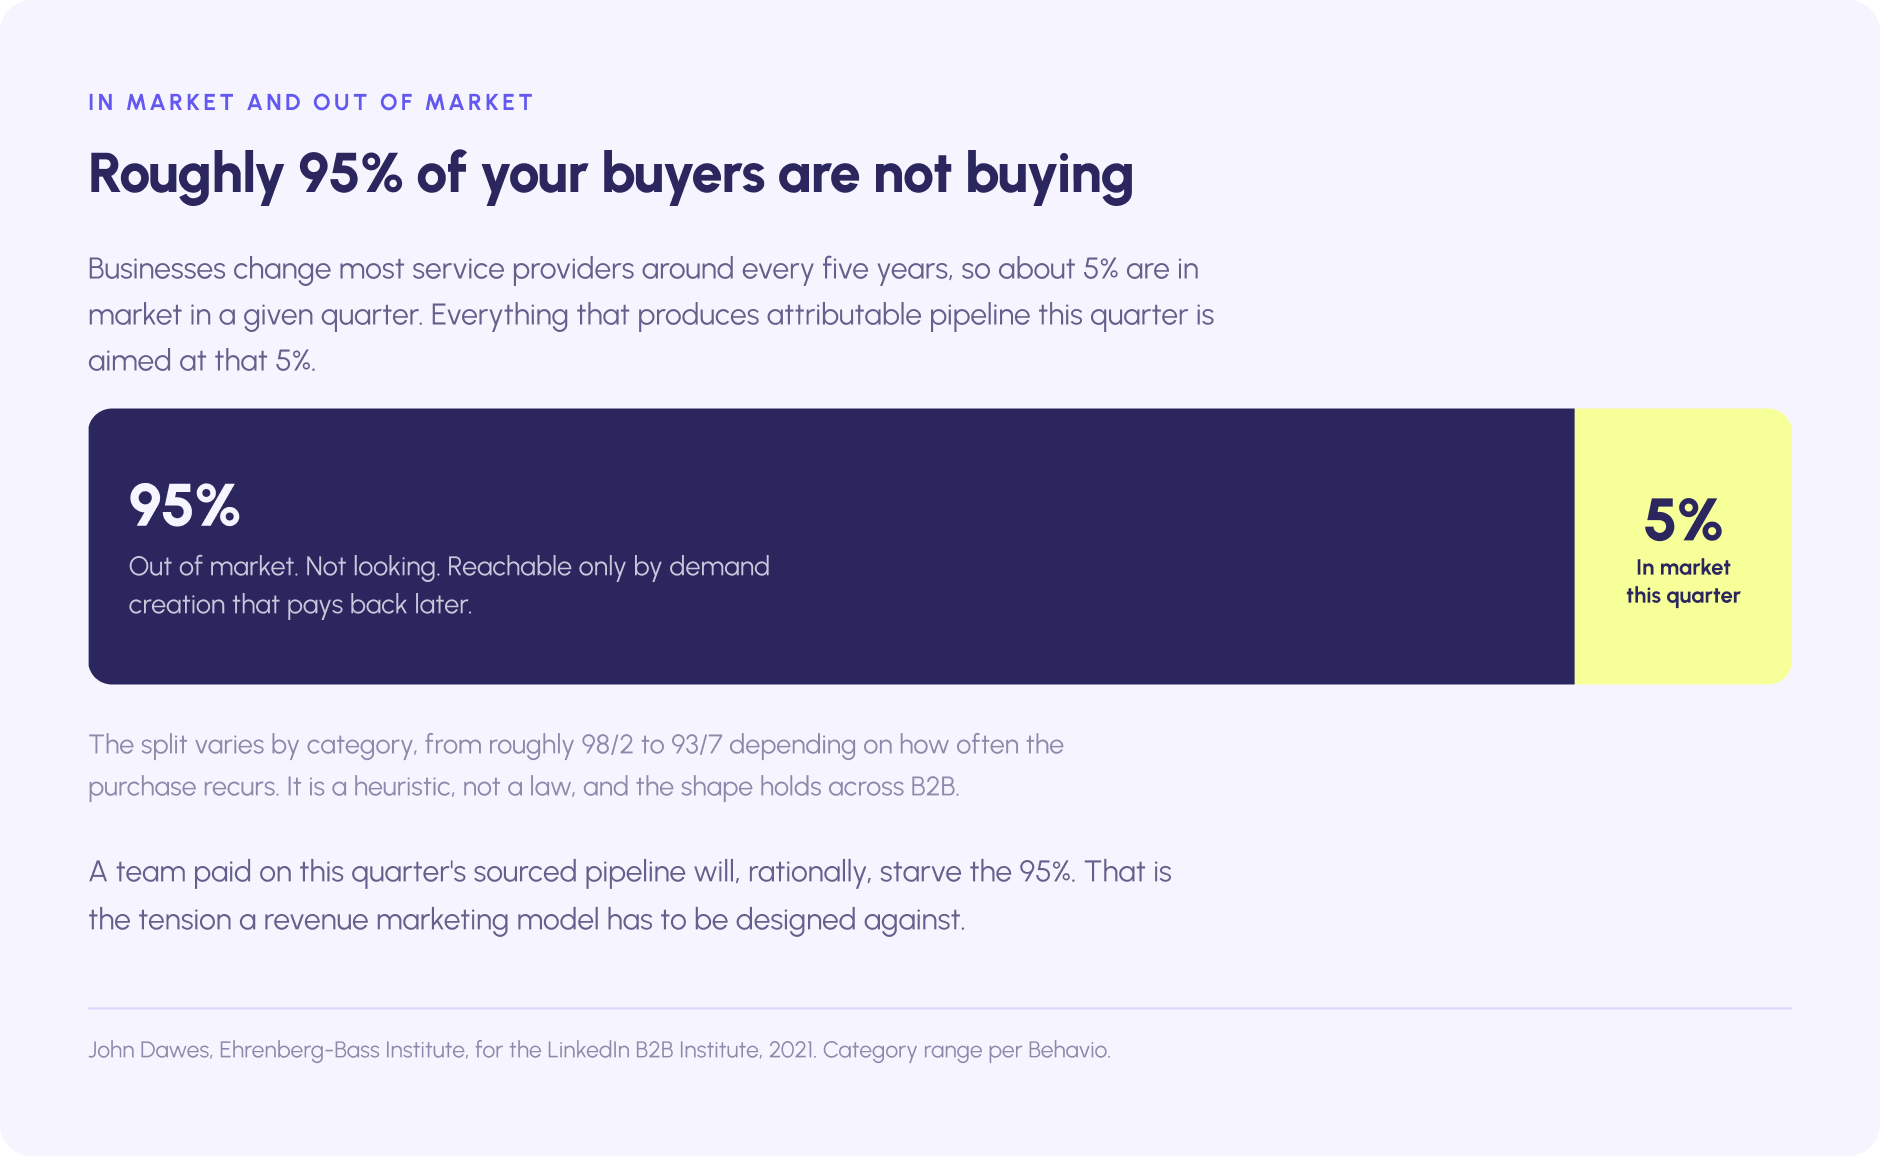Click the large 5% figure
This screenshot has width=1880, height=1156.
1683,519
